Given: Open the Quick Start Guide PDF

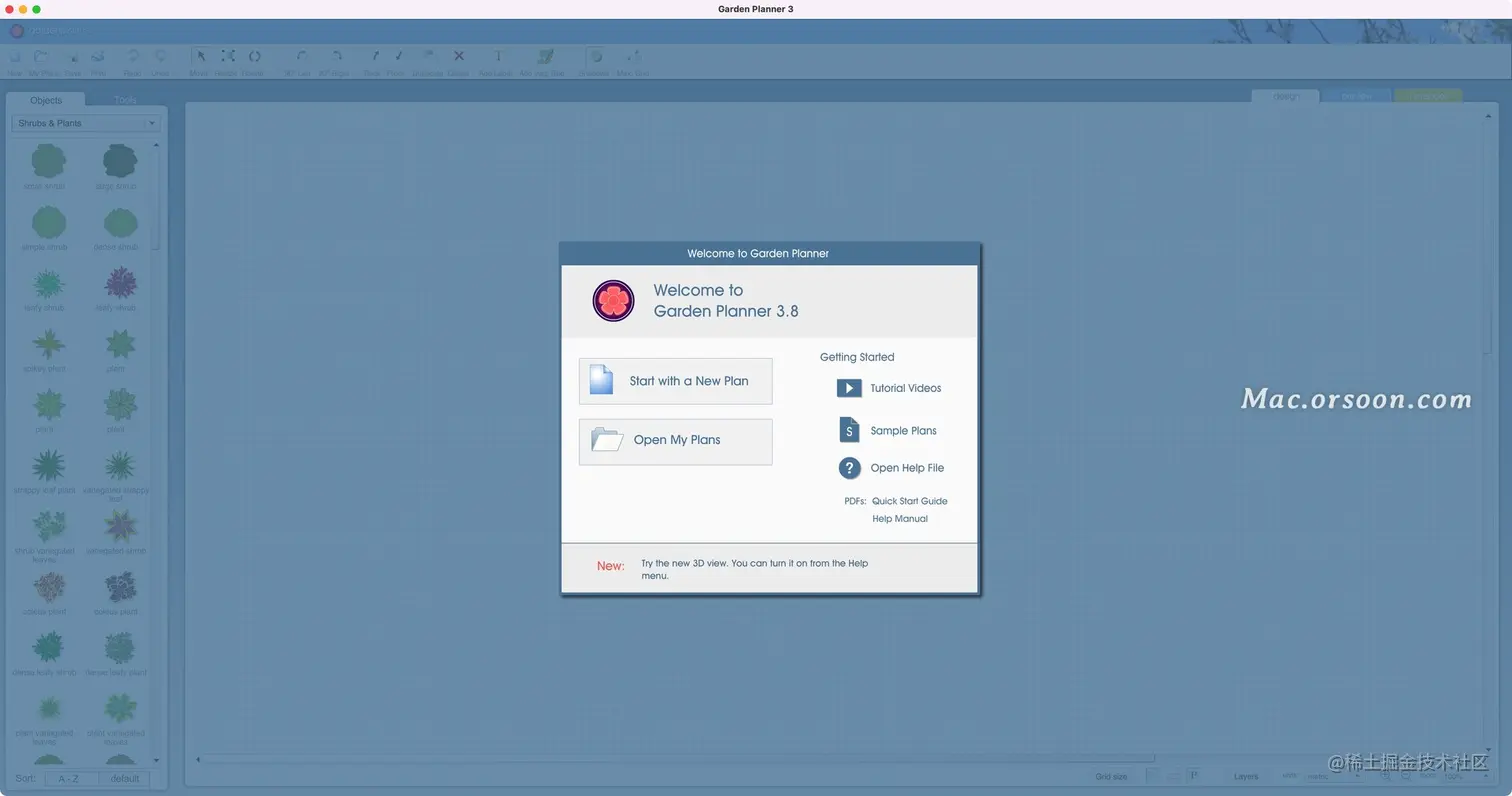Looking at the screenshot, I should tap(909, 501).
